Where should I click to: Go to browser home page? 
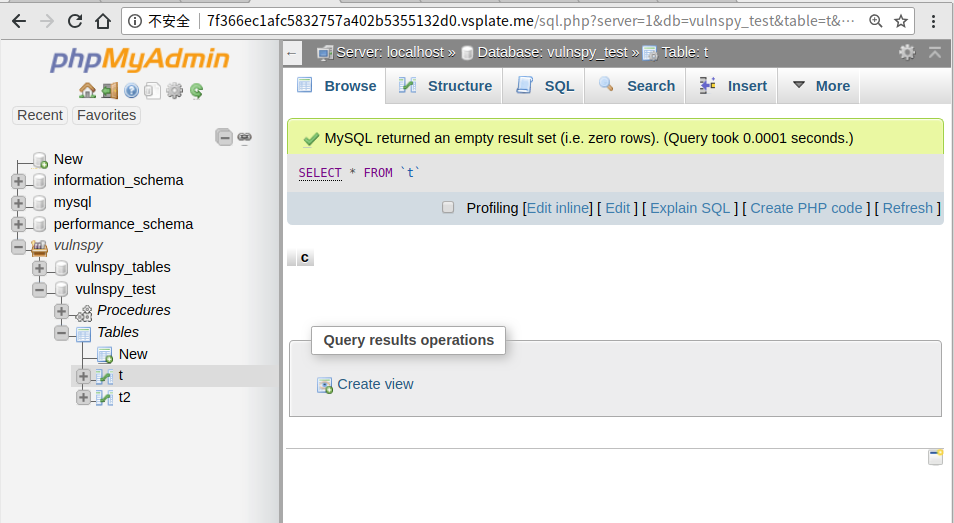tap(103, 21)
